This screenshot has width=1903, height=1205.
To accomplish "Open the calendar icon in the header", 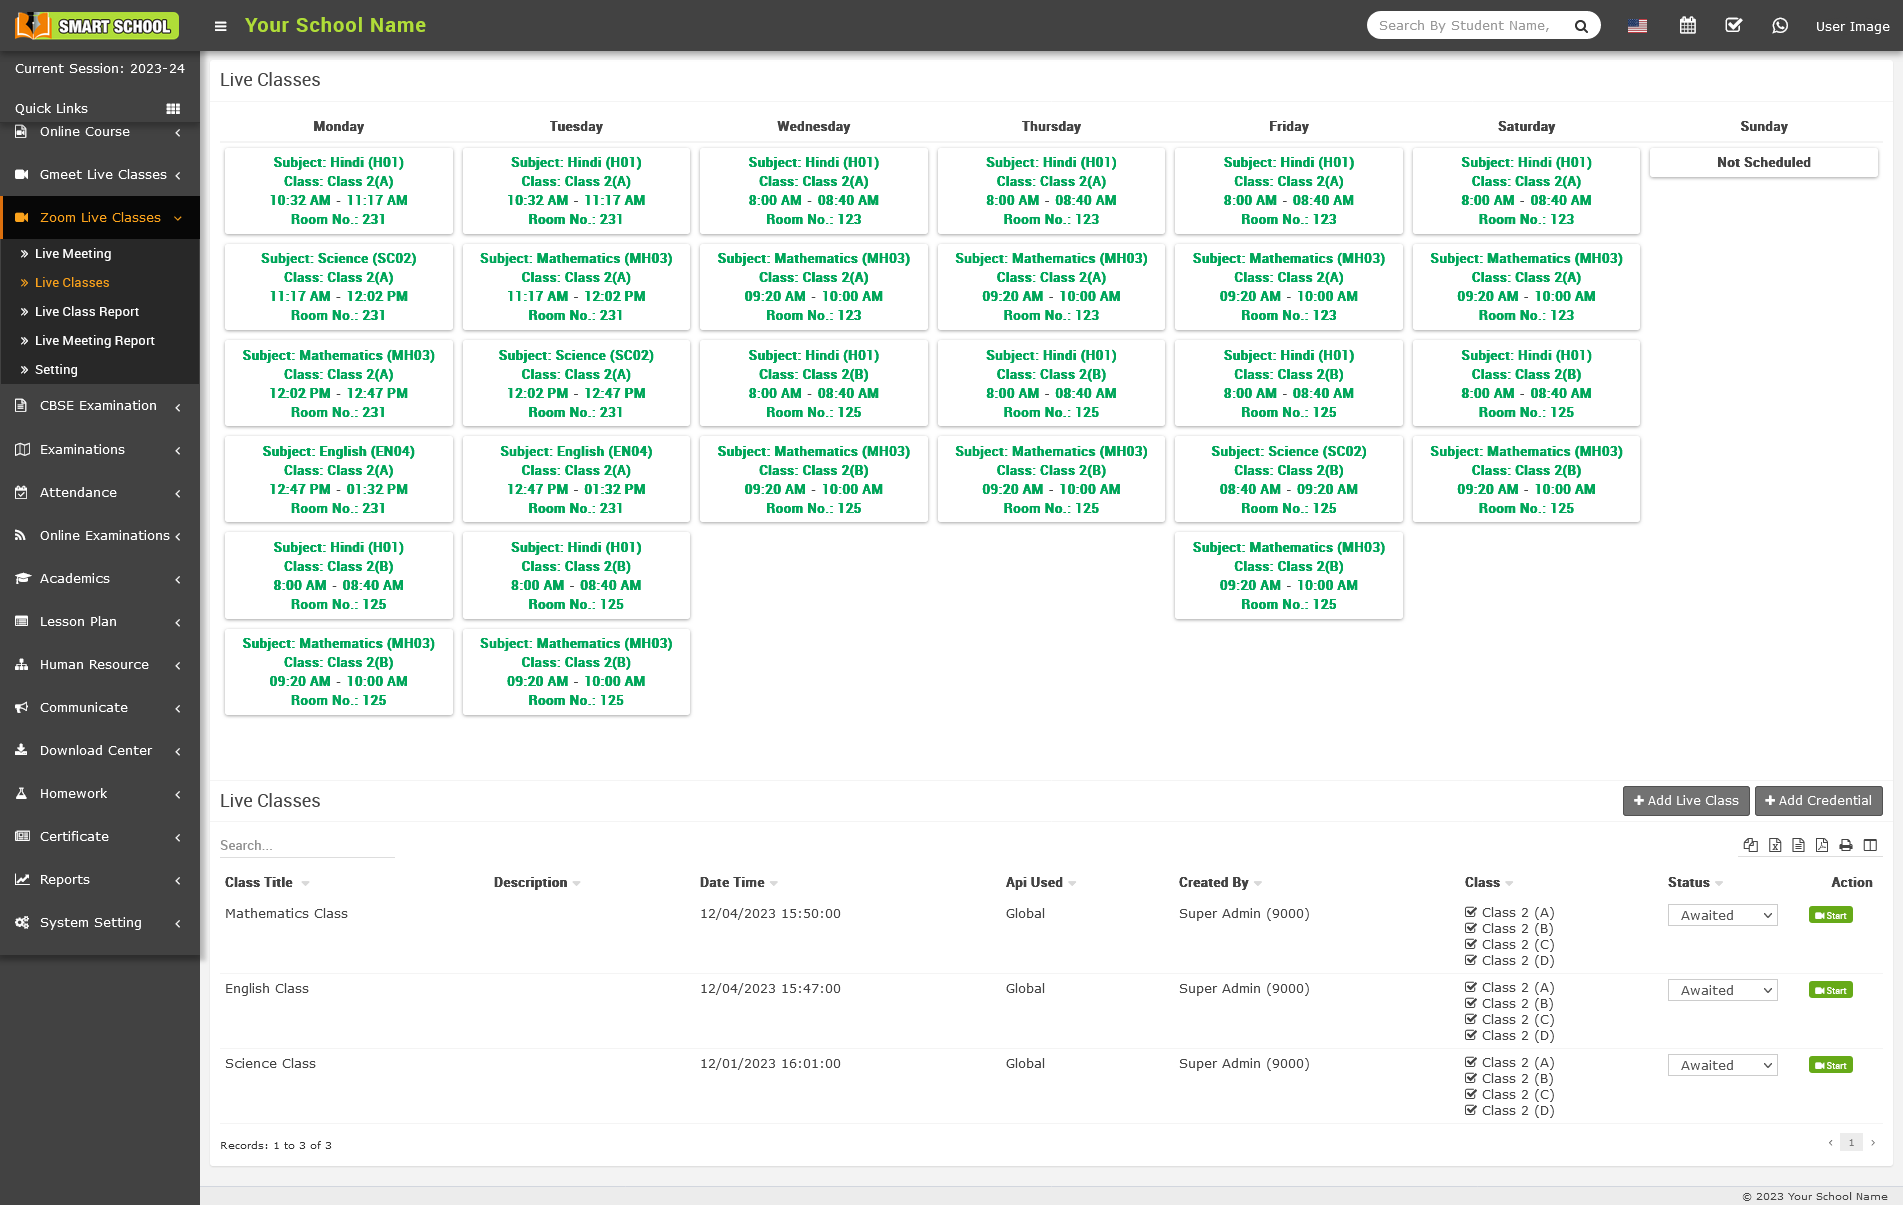I will click(x=1688, y=26).
